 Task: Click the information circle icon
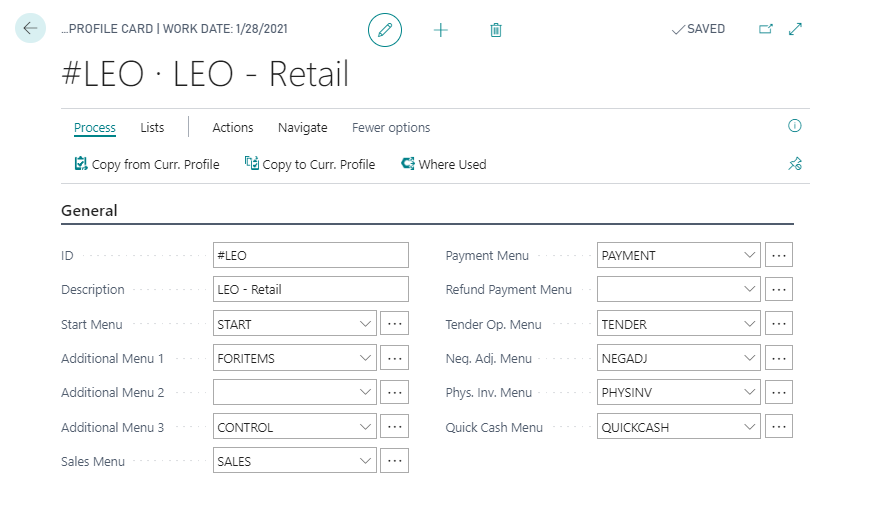[x=795, y=126]
